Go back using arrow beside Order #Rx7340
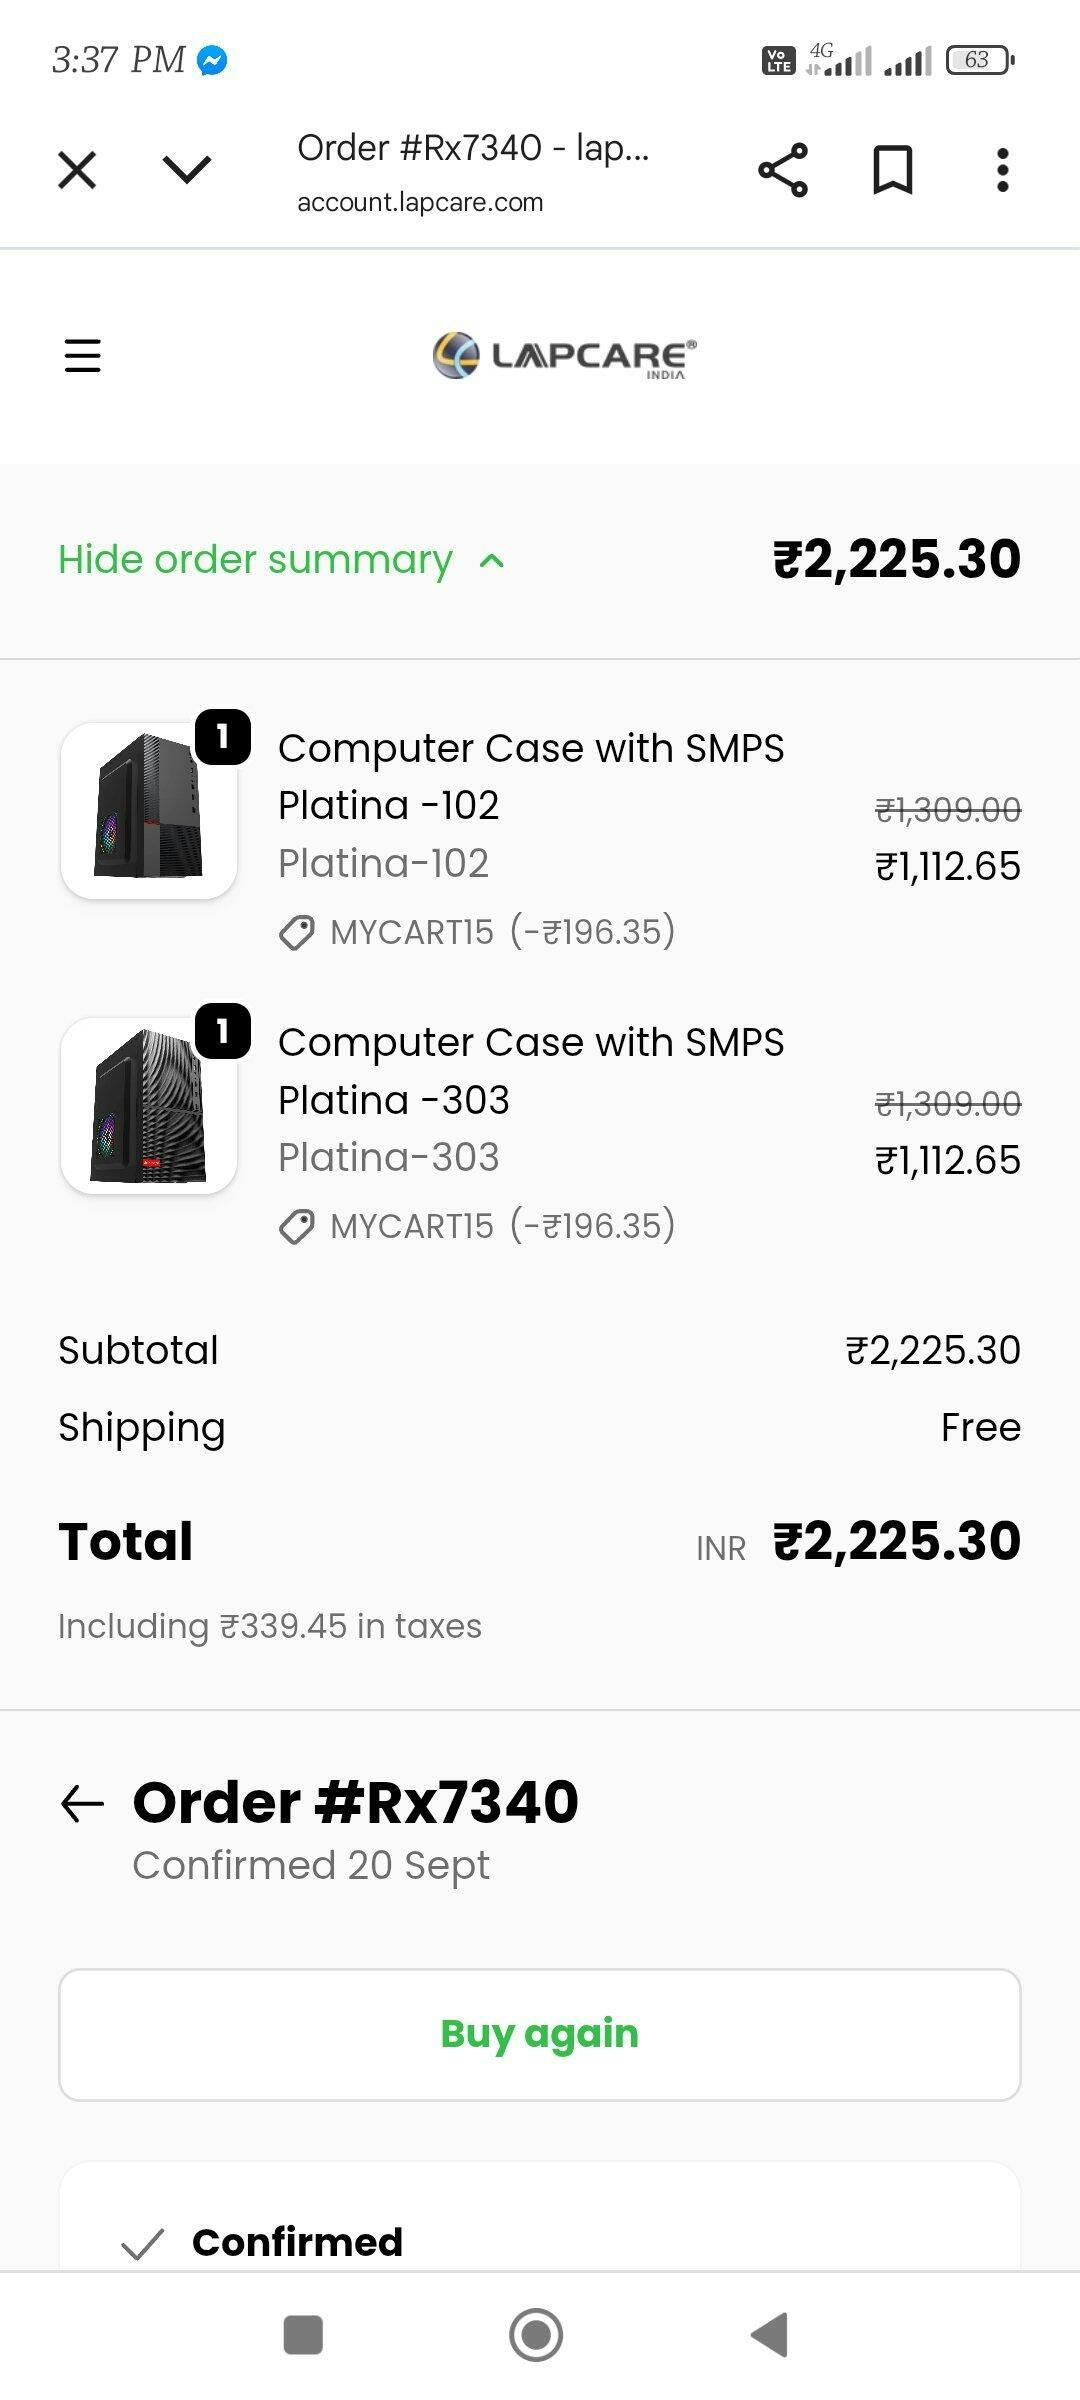 click(83, 1803)
